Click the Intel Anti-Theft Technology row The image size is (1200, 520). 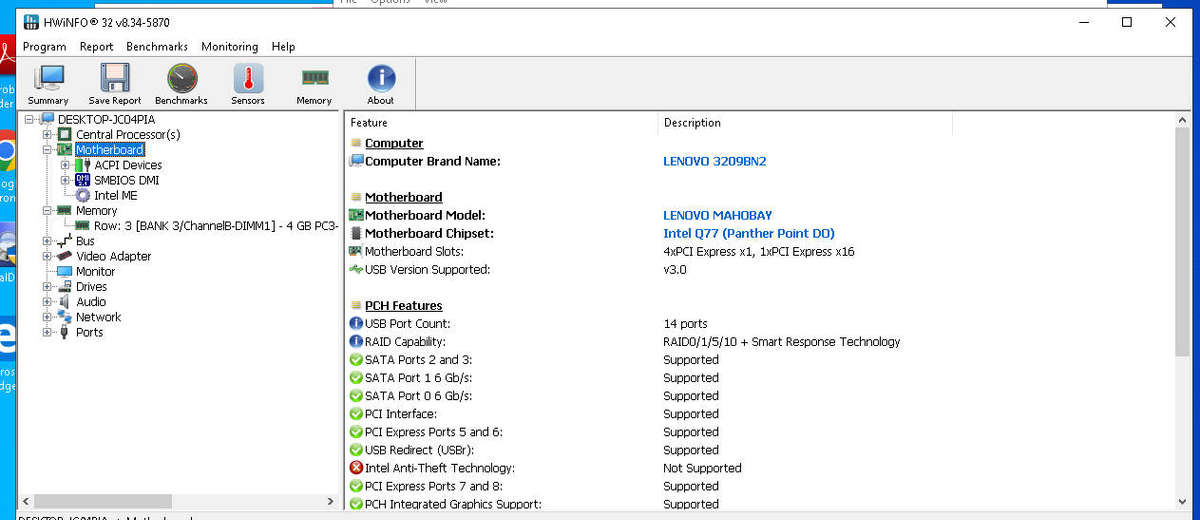(760, 468)
